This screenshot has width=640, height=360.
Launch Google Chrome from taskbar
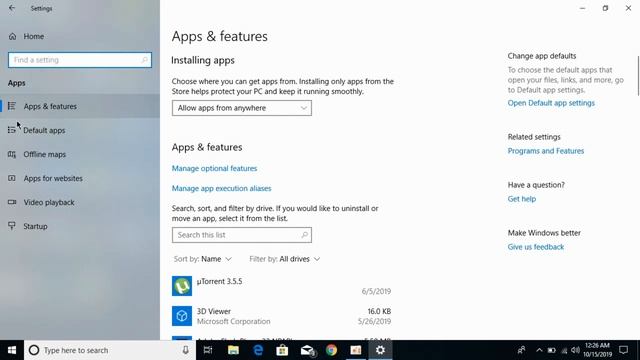(331, 350)
